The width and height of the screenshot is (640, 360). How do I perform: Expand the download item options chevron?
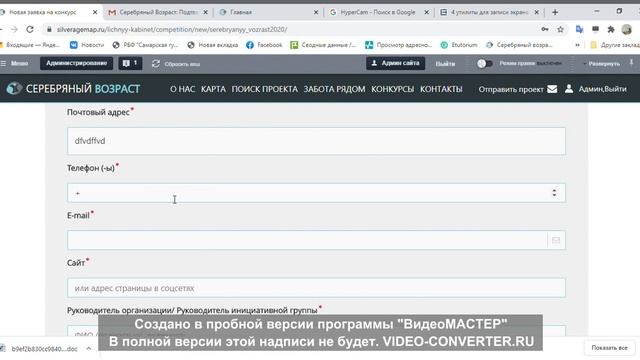point(89,349)
